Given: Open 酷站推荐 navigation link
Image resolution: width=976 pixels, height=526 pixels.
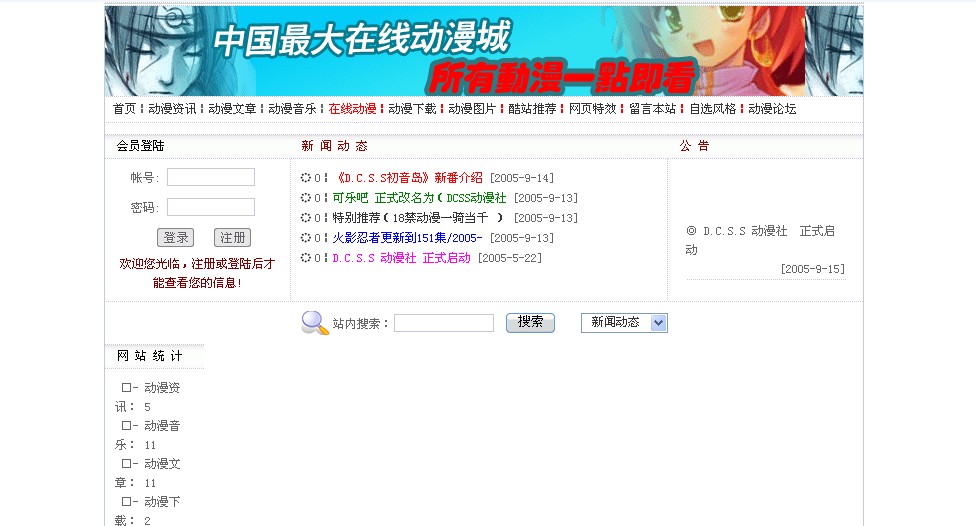Looking at the screenshot, I should 532,109.
